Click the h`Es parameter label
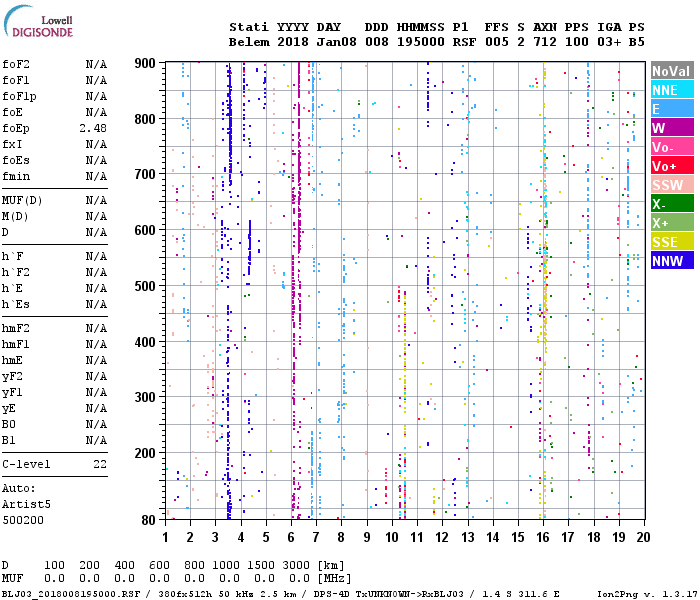 click(16, 304)
